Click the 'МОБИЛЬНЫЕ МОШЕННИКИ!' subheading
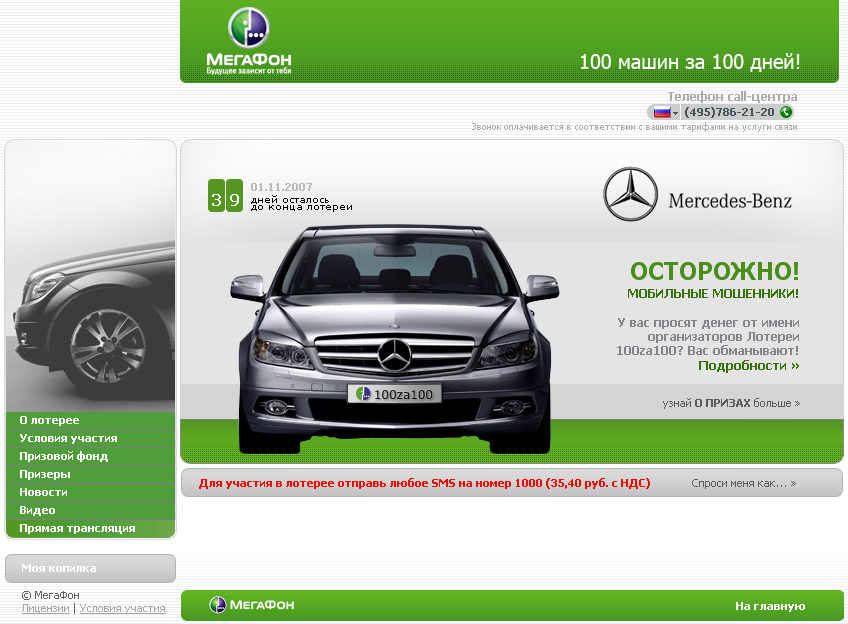The image size is (848, 624). pos(713,294)
